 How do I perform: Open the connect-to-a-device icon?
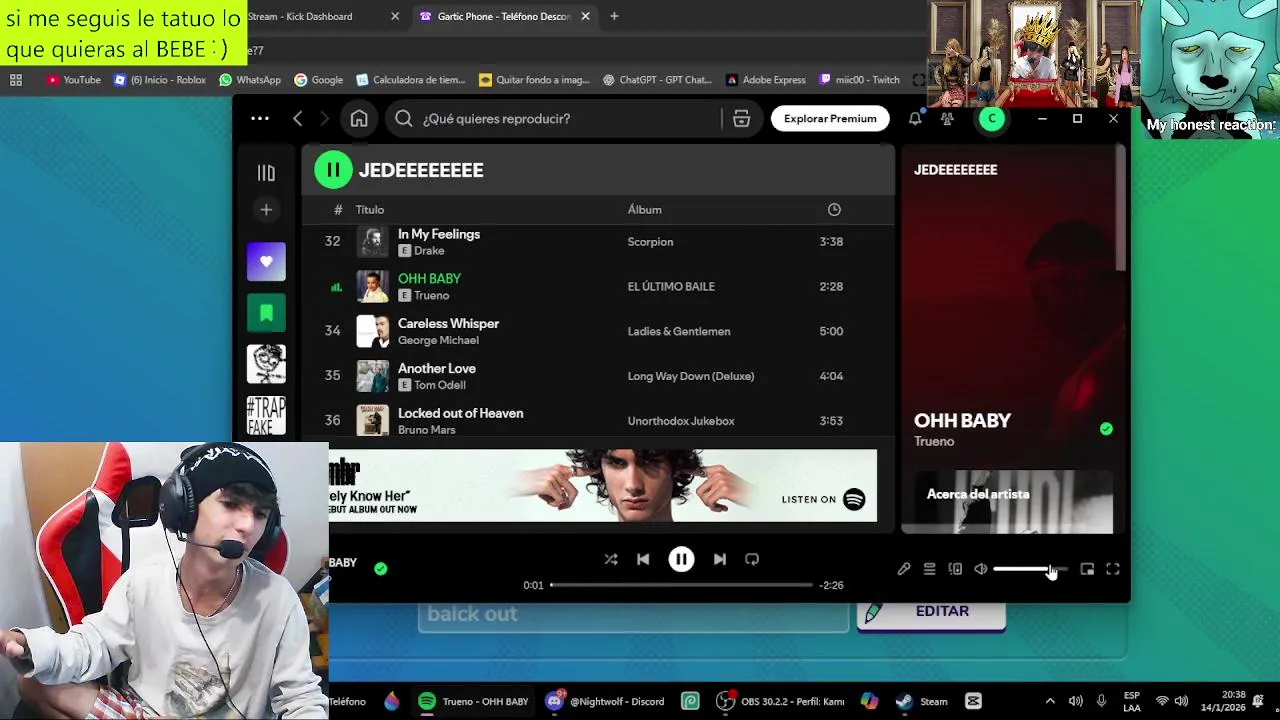tap(955, 569)
